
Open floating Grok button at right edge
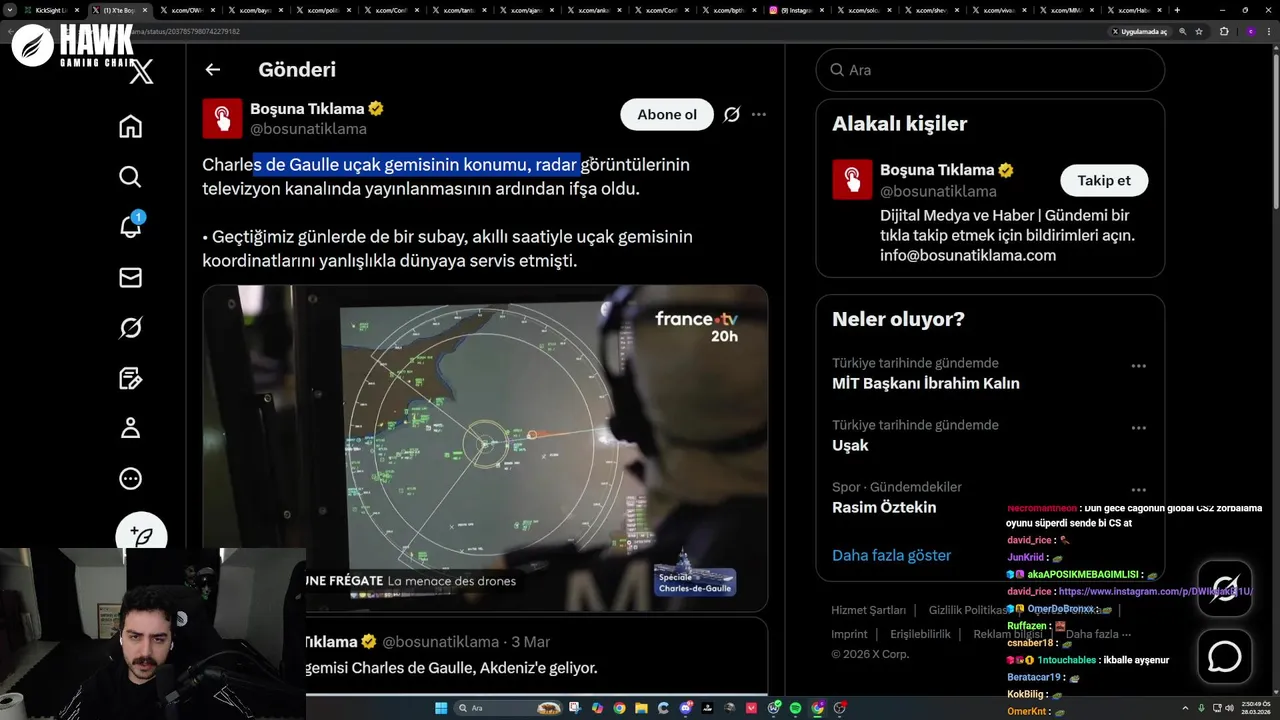tap(1225, 588)
